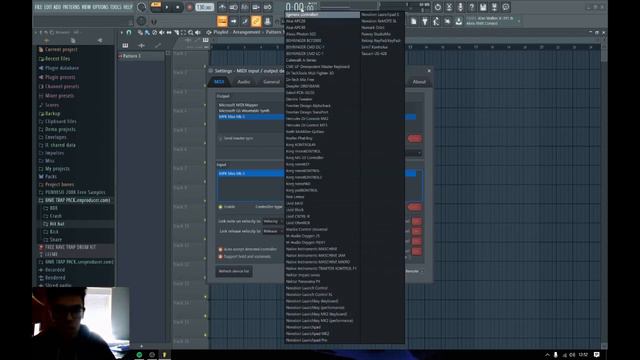This screenshot has height=360, width=640.
Task: Select Microsoft GS Wavetable Synth output
Action: pyautogui.click(x=244, y=111)
